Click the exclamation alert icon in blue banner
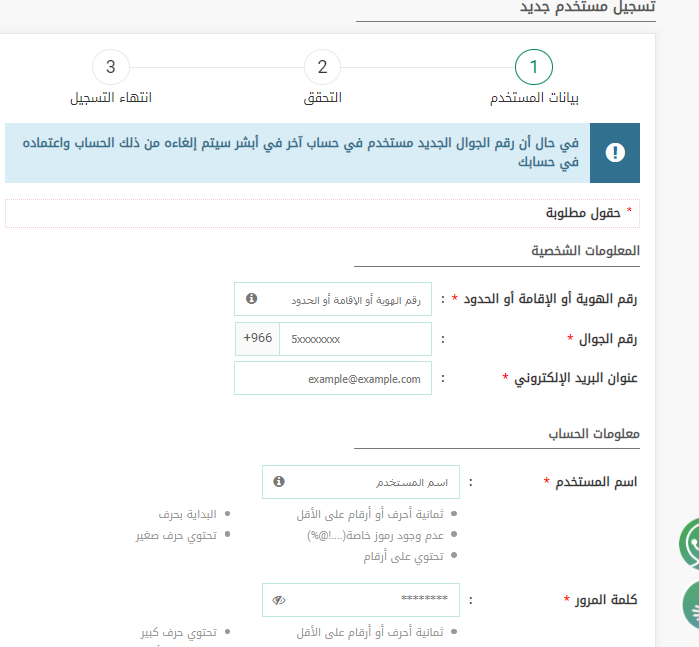This screenshot has width=699, height=647. pyautogui.click(x=615, y=153)
